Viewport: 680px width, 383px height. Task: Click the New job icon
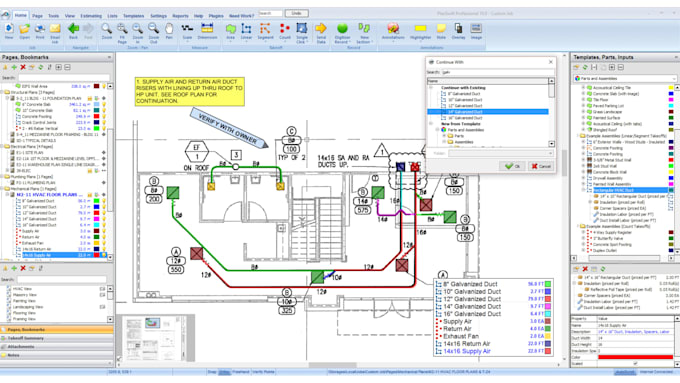[9, 29]
